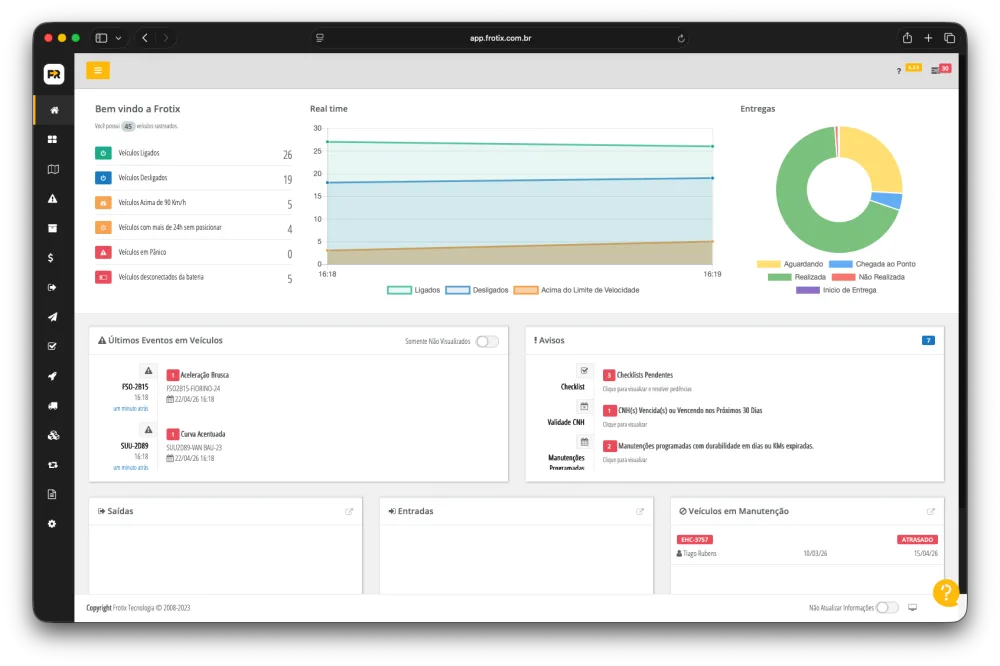This screenshot has width=1000, height=666.
Task: Open the truck icon in the sidebar
Action: (53, 406)
